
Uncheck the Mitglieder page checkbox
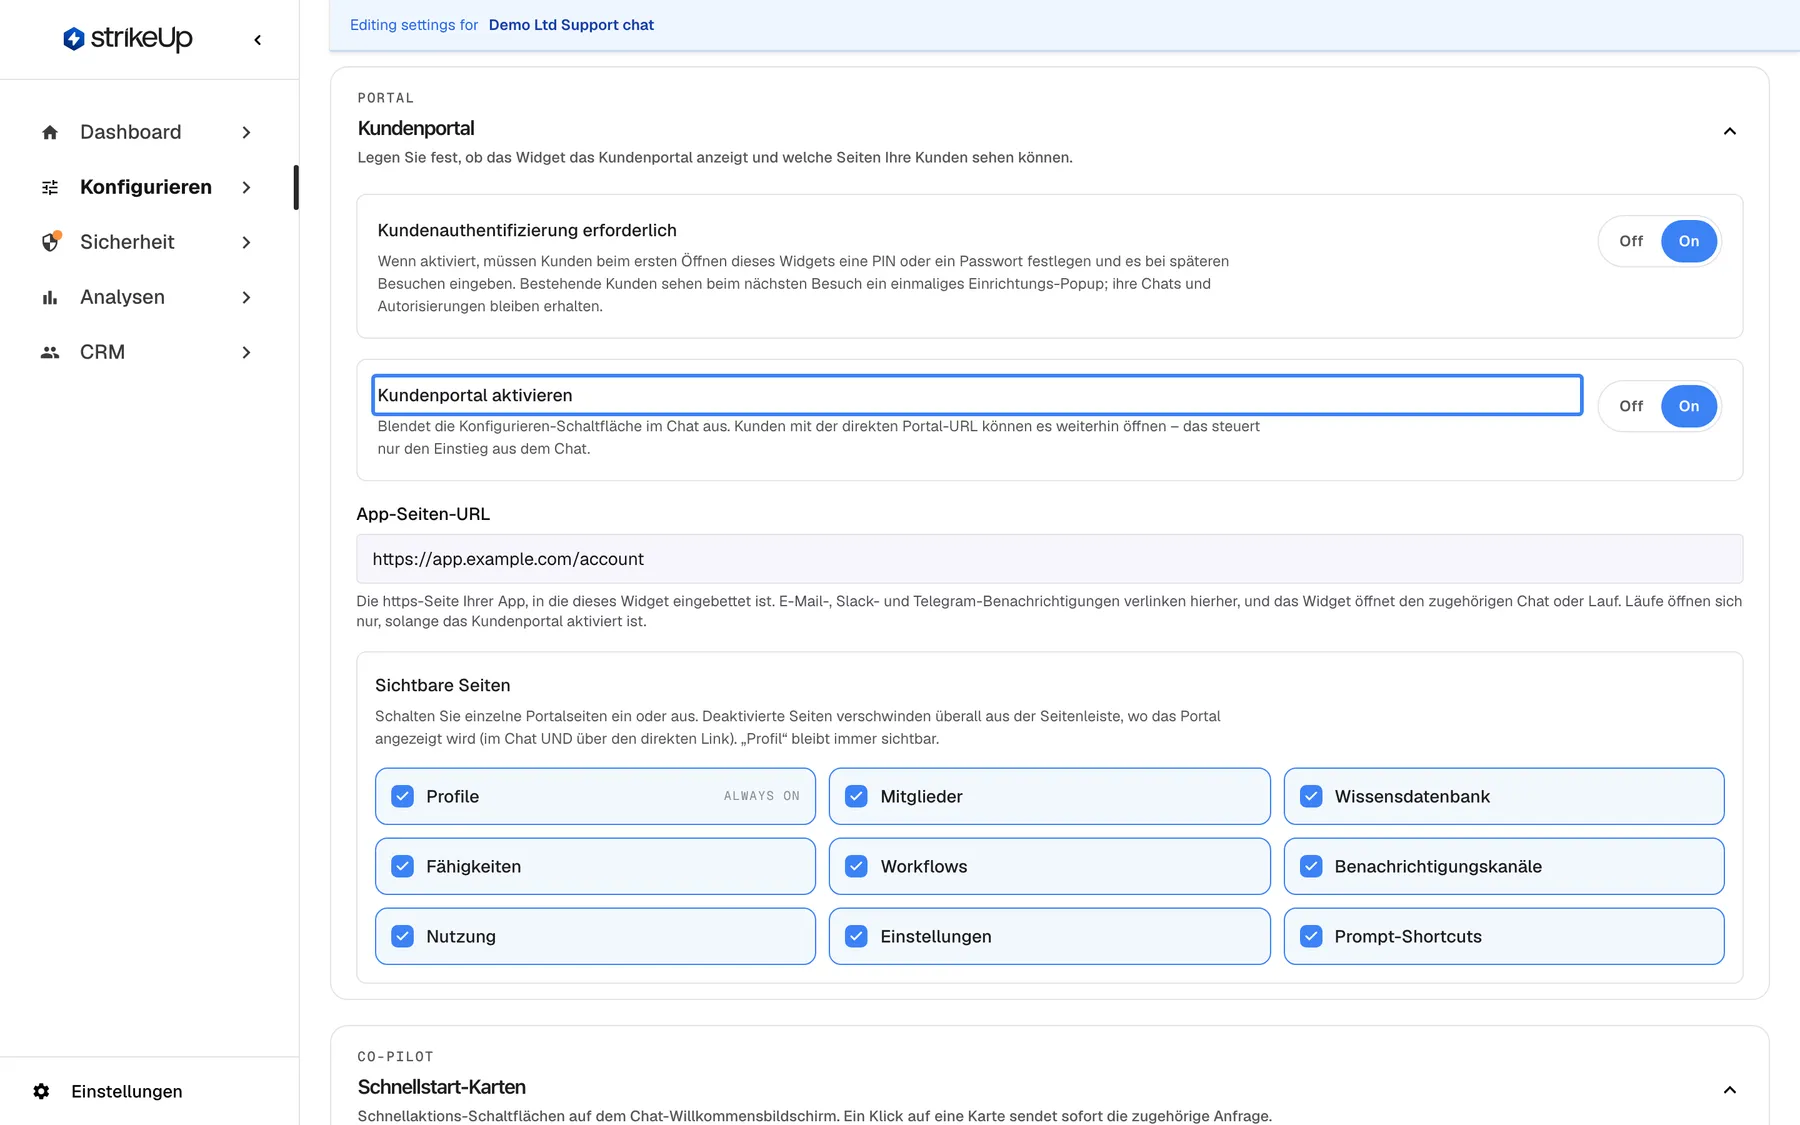[856, 796]
